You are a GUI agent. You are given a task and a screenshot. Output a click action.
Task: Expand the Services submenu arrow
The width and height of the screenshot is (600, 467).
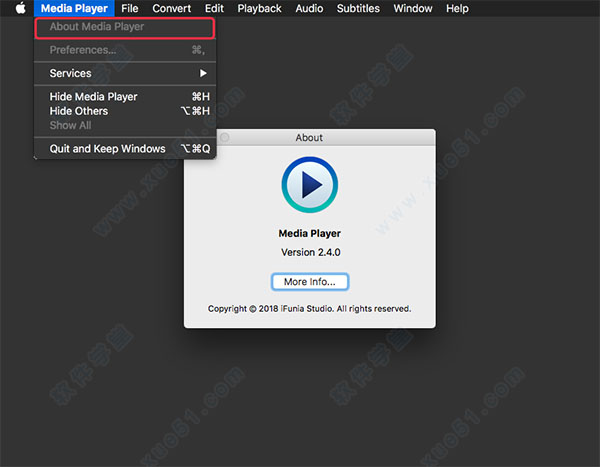tap(203, 73)
